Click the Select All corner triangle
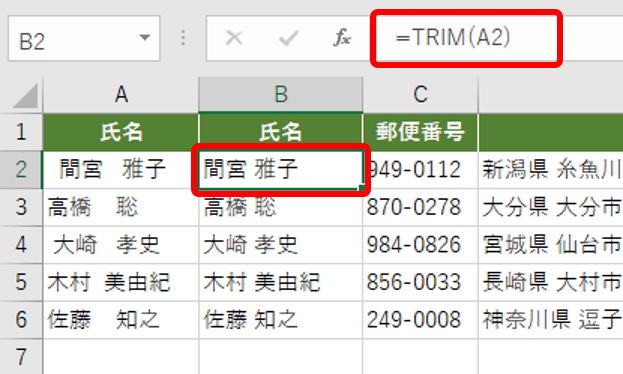 (x=25, y=96)
